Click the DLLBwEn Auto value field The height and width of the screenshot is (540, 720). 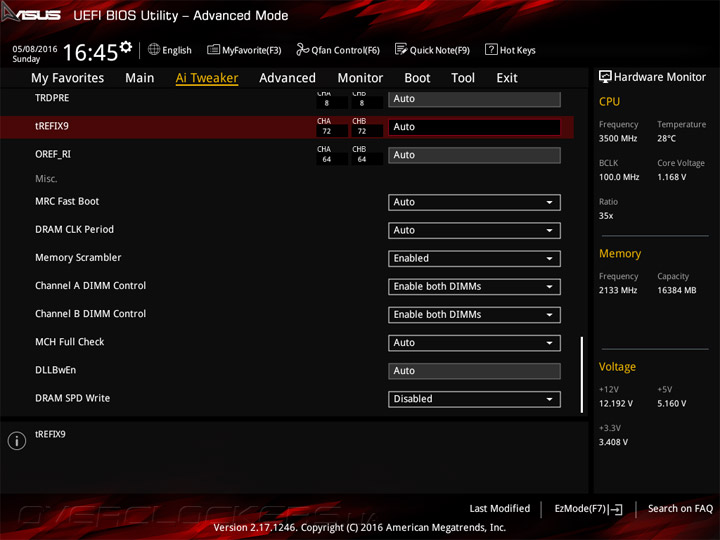tap(474, 371)
